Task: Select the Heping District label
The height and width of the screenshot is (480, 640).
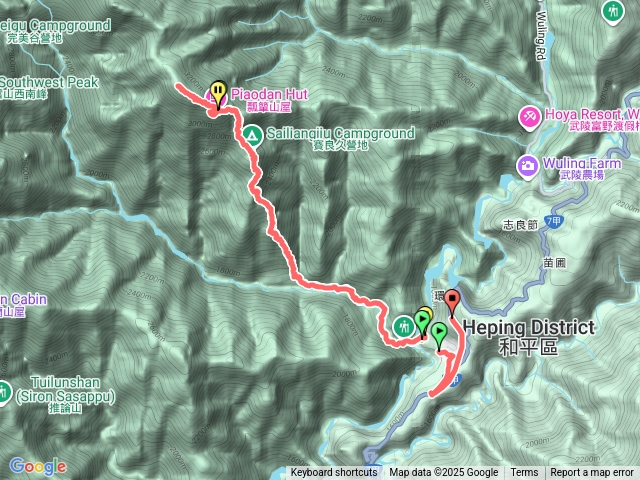Action: coord(529,337)
